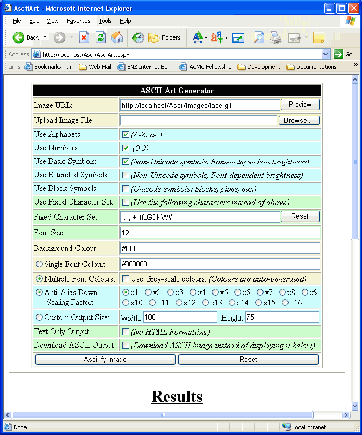
Task: Click the Font Size input field
Action: [x=220, y=233]
